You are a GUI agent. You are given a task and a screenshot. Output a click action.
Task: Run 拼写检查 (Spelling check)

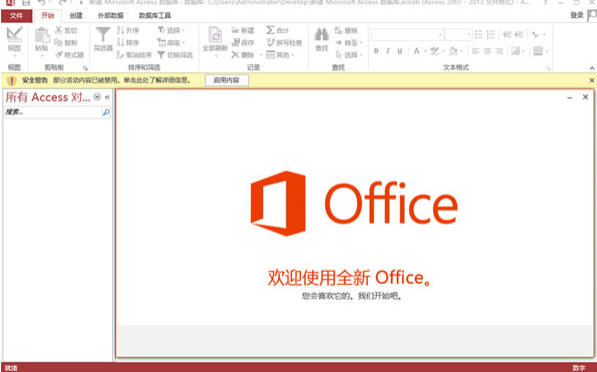pos(284,42)
